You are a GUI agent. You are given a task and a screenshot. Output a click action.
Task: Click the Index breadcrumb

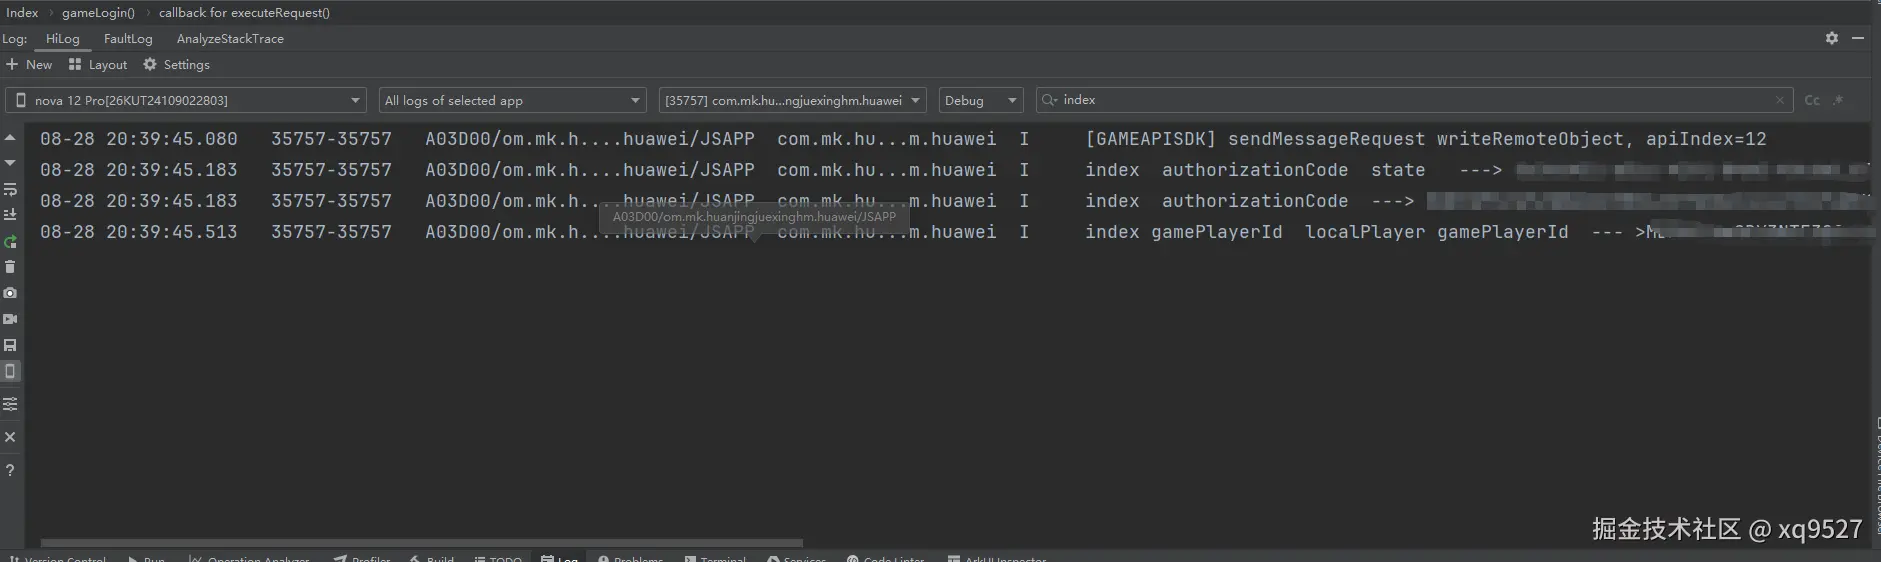(22, 13)
